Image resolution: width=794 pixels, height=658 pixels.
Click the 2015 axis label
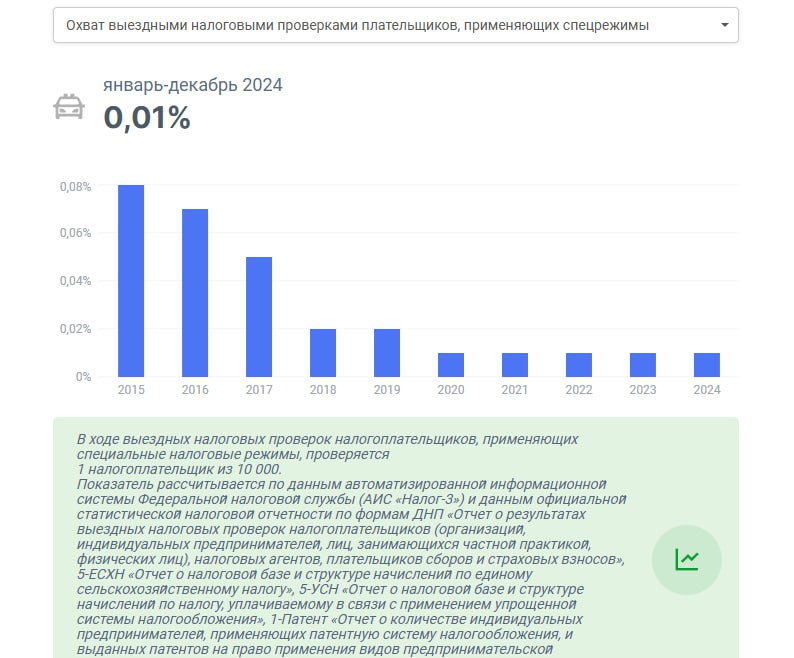click(x=131, y=390)
